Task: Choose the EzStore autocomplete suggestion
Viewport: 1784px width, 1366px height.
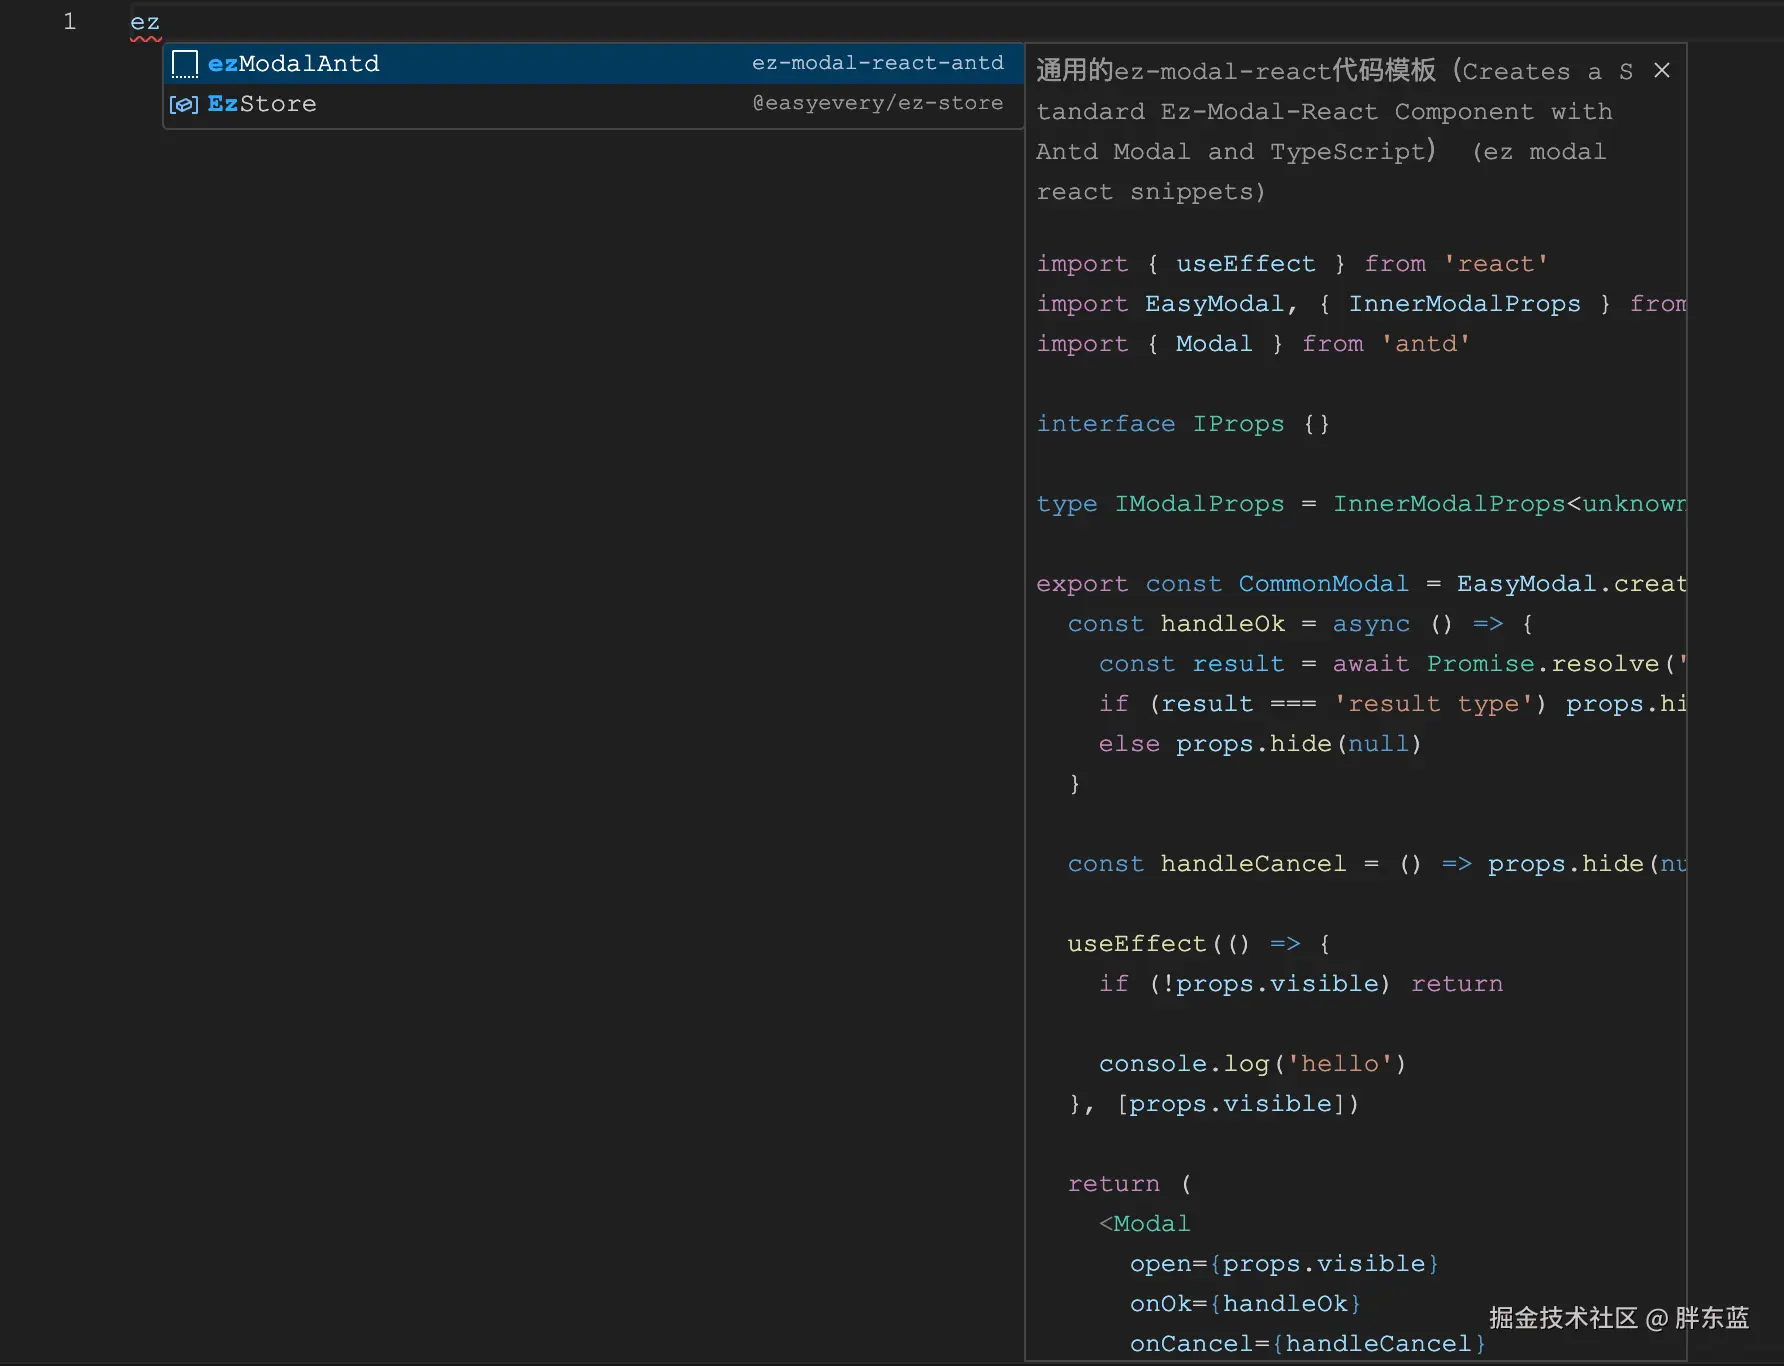Action: click(x=262, y=104)
